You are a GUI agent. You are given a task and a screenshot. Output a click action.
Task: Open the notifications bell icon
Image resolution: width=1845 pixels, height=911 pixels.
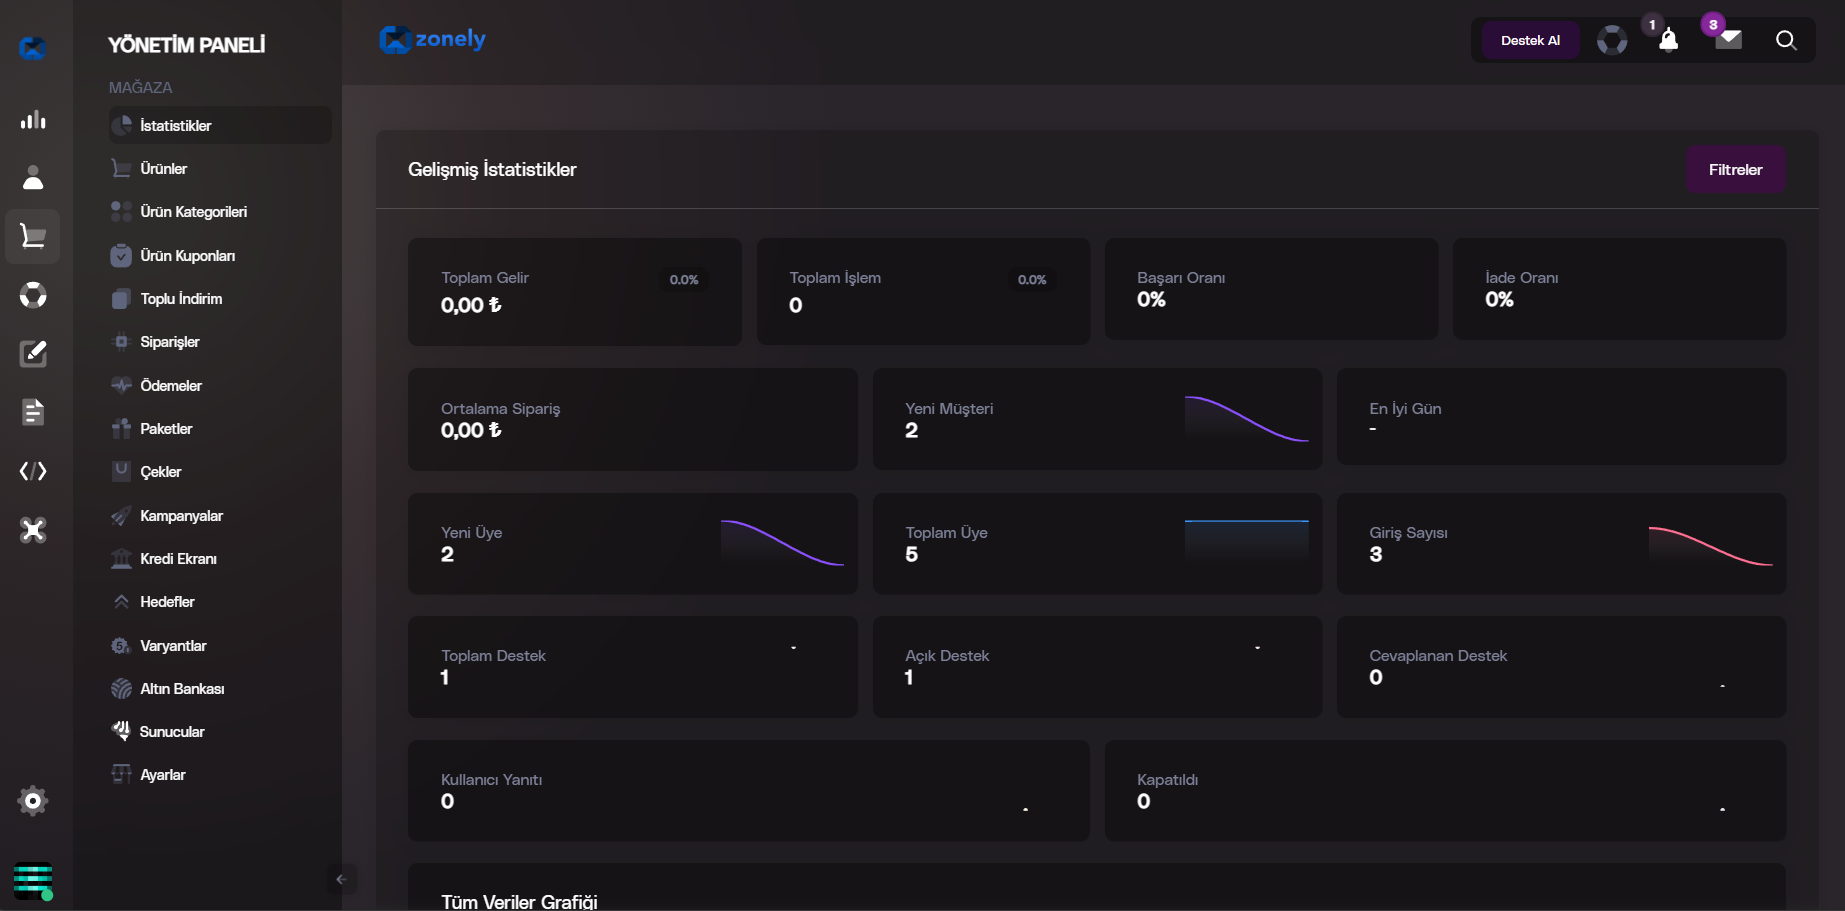click(1668, 40)
